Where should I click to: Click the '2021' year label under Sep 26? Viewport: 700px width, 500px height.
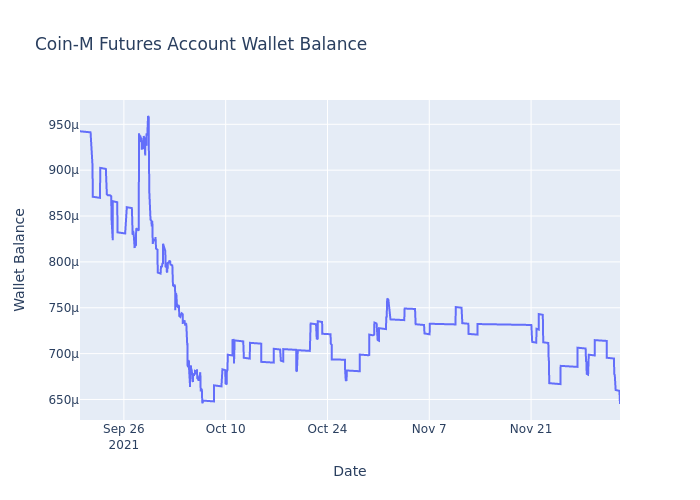tap(124, 445)
